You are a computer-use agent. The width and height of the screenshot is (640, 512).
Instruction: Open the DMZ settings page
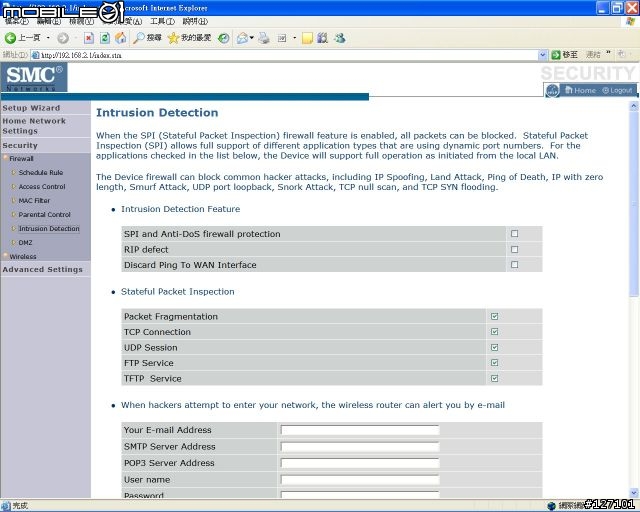pos(25,243)
